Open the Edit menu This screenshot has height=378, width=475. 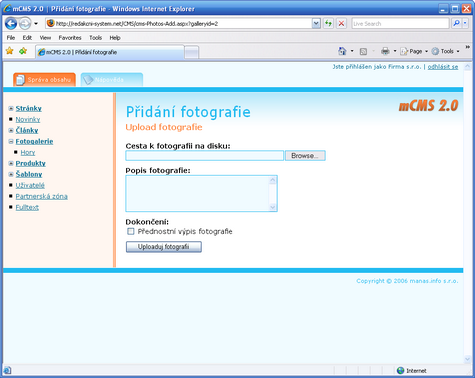click(x=27, y=38)
